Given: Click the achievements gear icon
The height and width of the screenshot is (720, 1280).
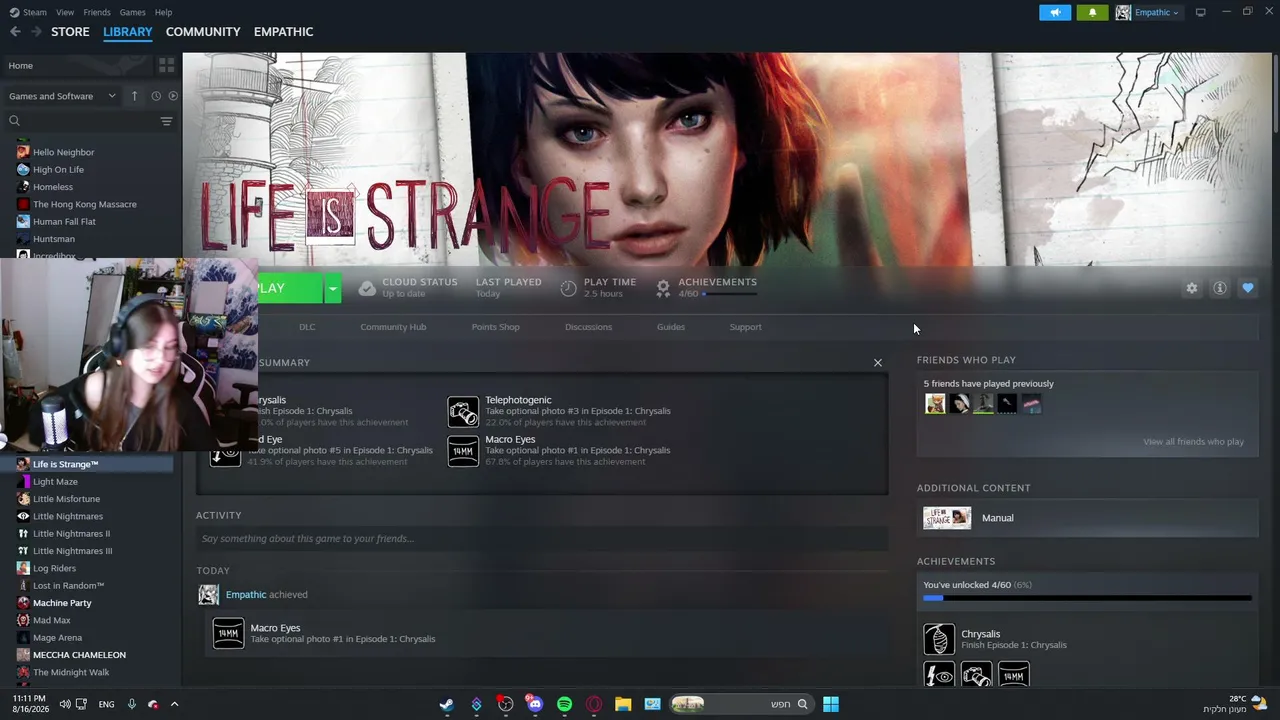Looking at the screenshot, I should click(663, 288).
